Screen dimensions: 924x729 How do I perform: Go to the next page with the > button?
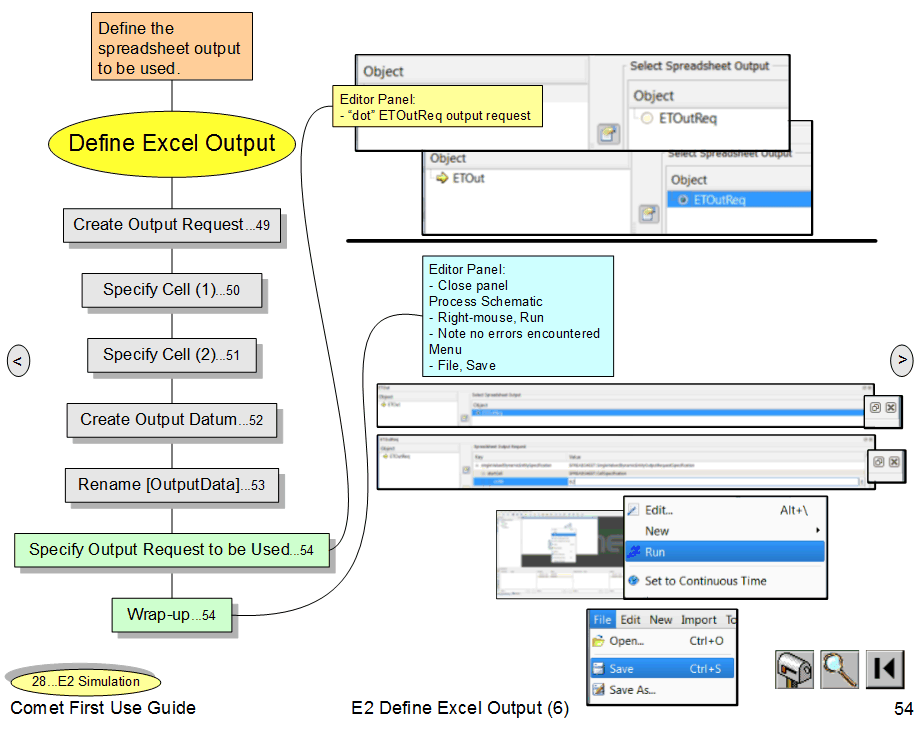click(902, 359)
